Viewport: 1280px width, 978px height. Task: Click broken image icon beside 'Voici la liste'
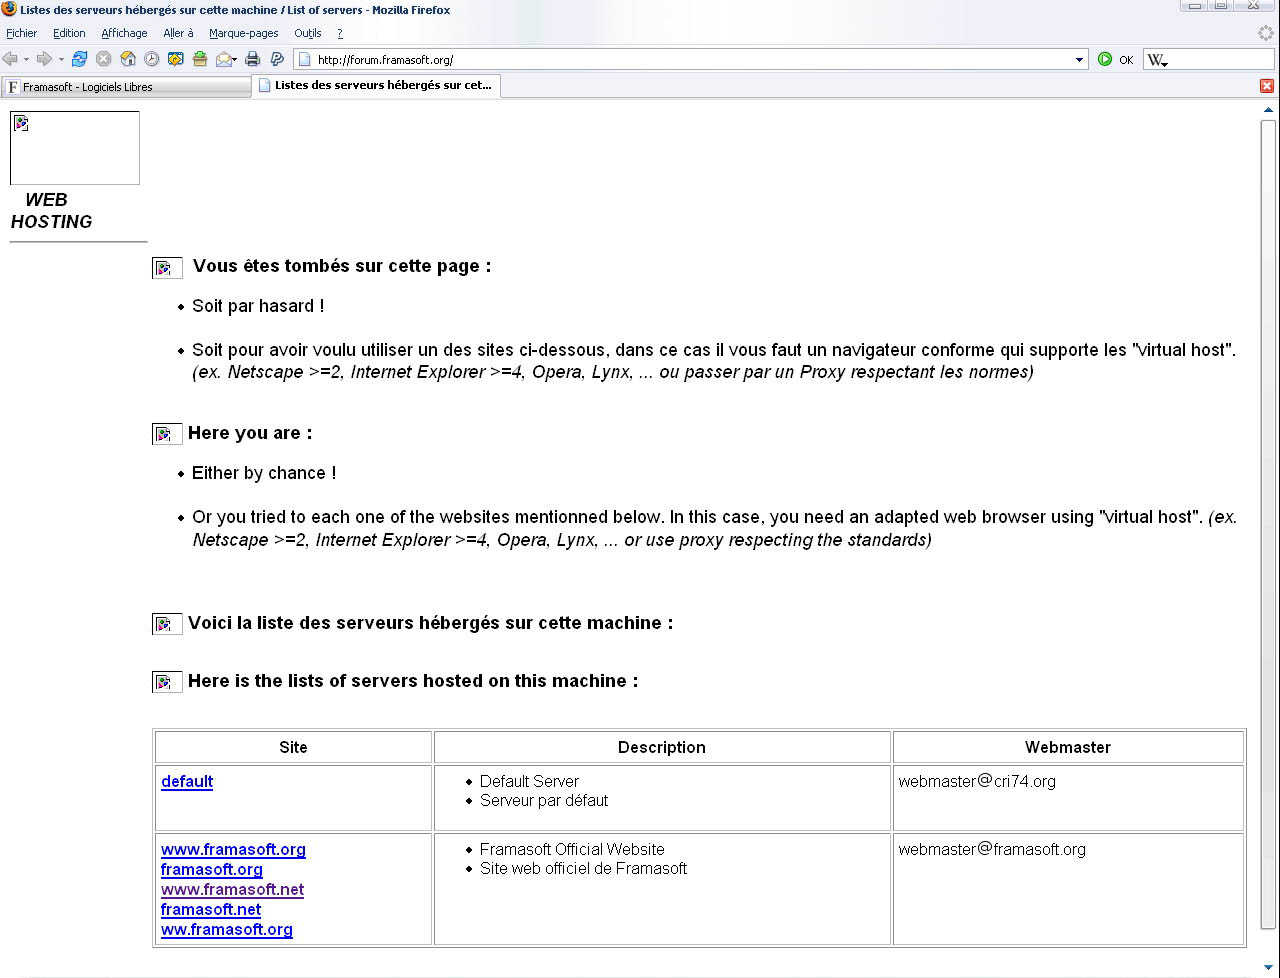pos(167,624)
